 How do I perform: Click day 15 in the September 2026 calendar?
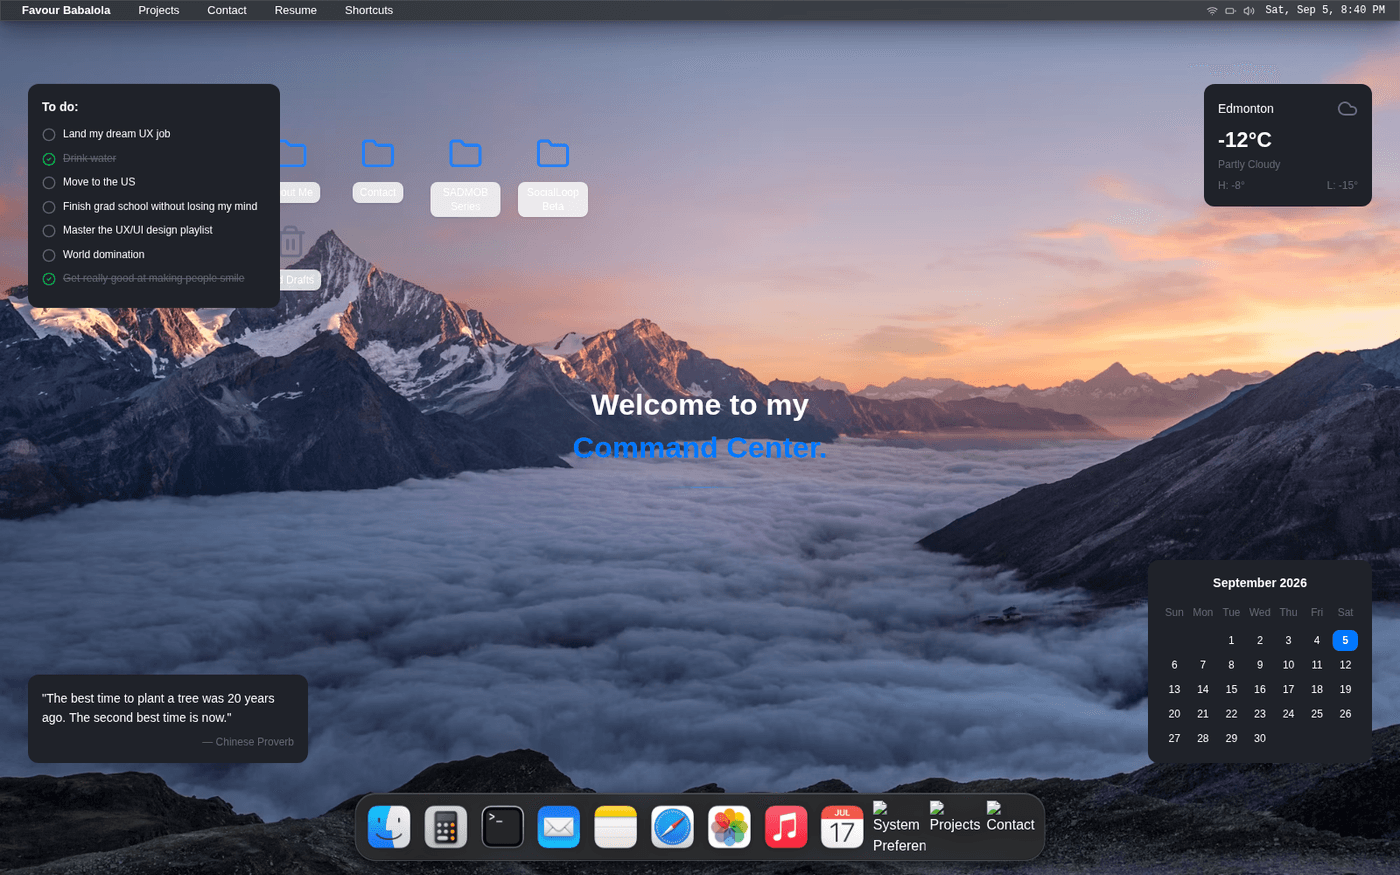tap(1231, 689)
